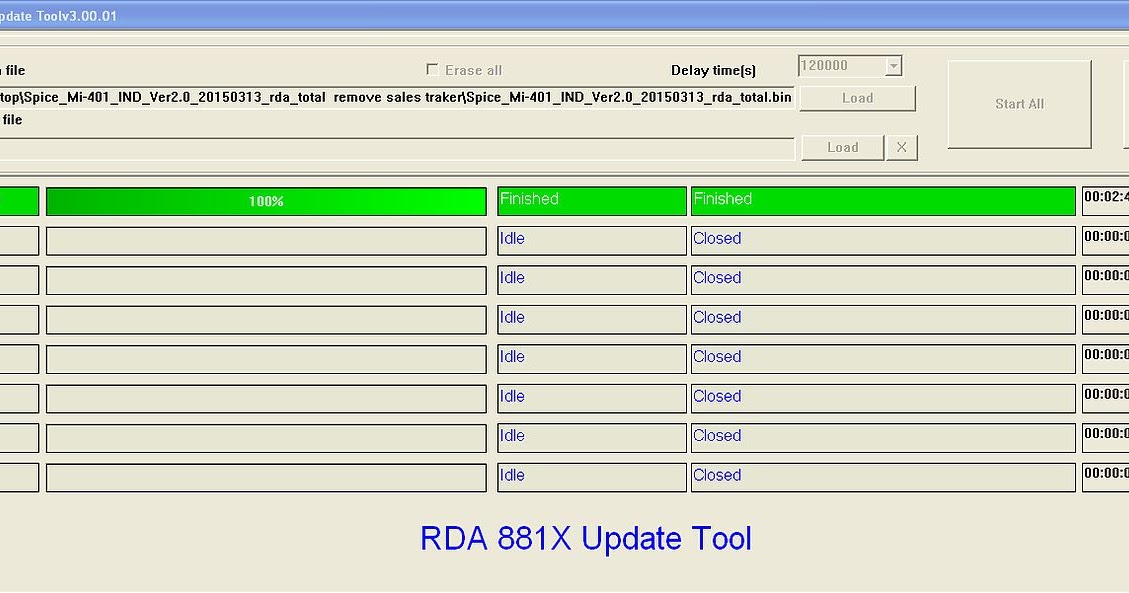The height and width of the screenshot is (593, 1129).
Task: Enable the Erase all checkbox
Action: pyautogui.click(x=432, y=69)
